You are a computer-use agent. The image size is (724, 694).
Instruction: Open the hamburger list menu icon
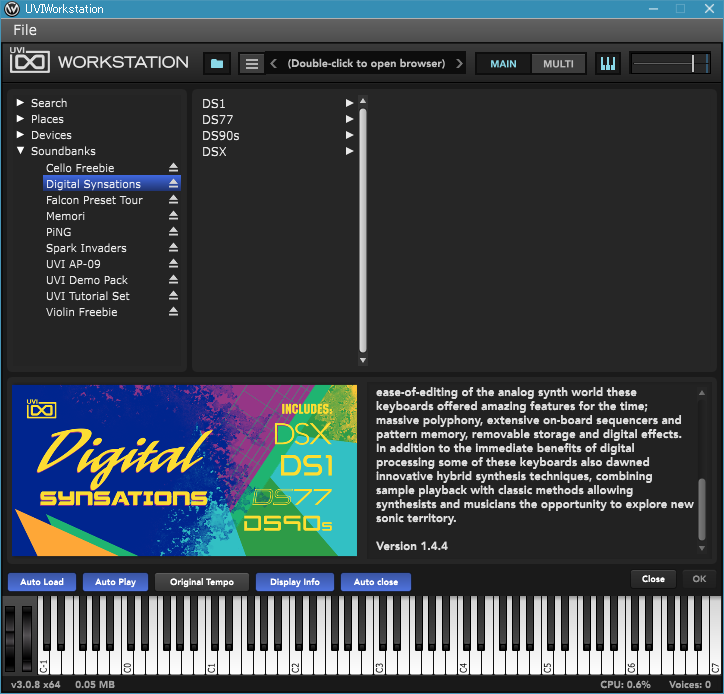point(252,64)
